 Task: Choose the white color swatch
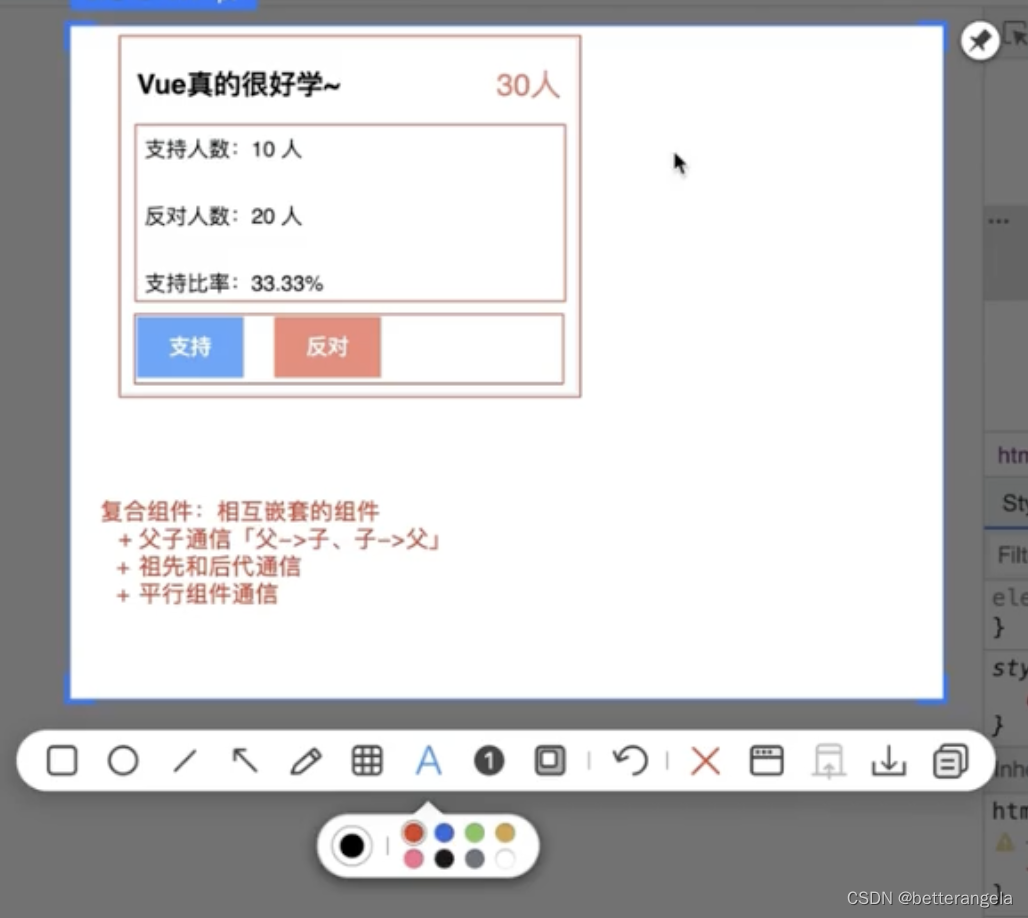tap(505, 858)
